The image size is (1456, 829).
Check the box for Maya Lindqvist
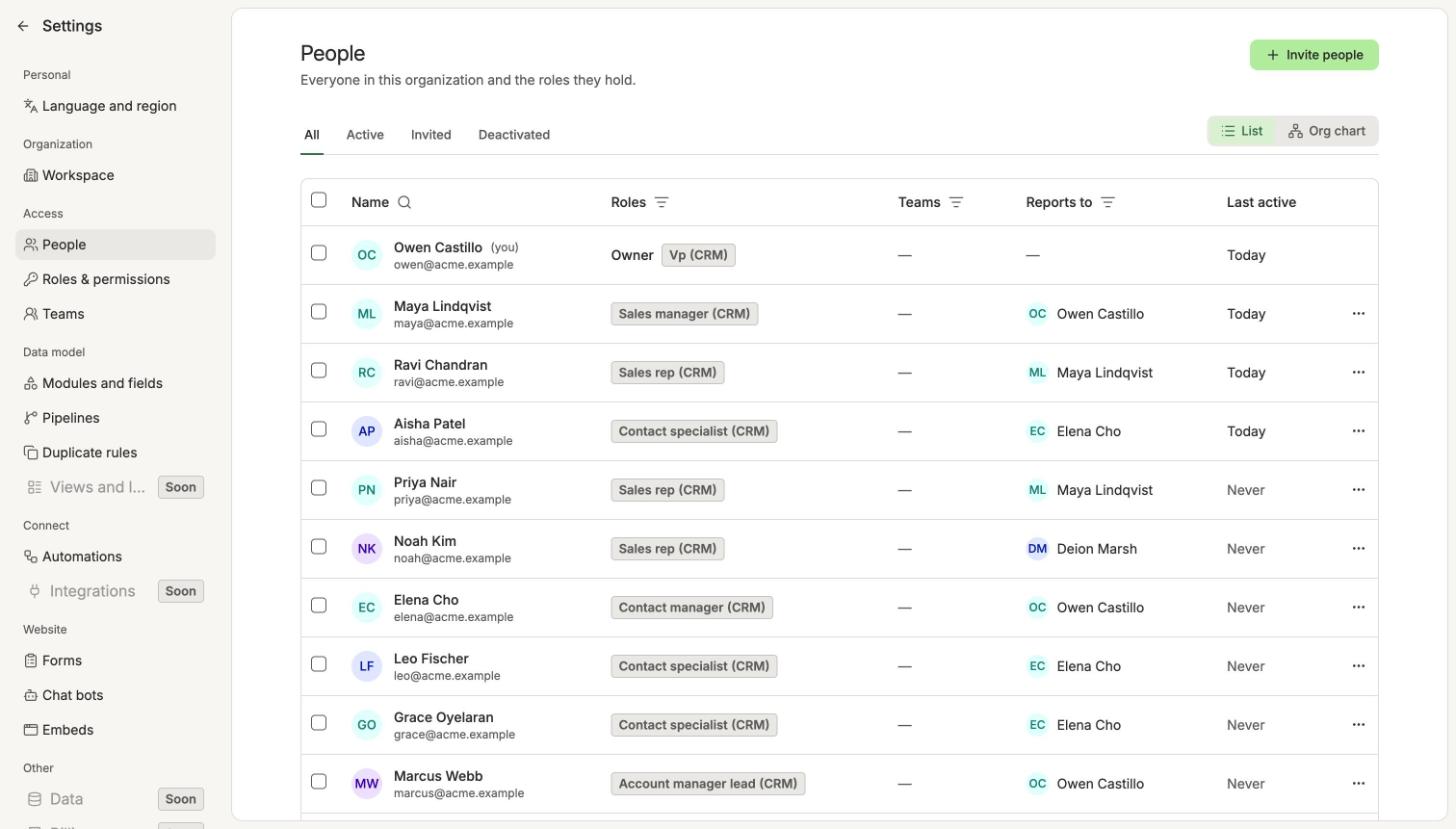[319, 312]
